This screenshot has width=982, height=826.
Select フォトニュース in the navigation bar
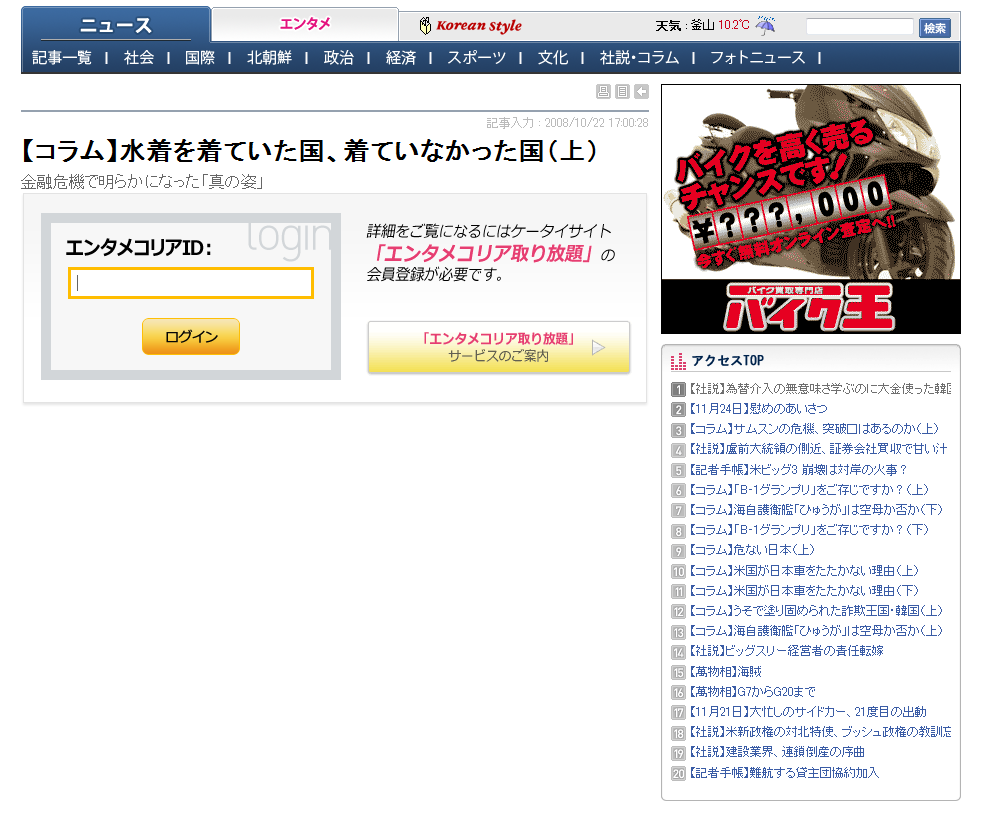pos(757,58)
